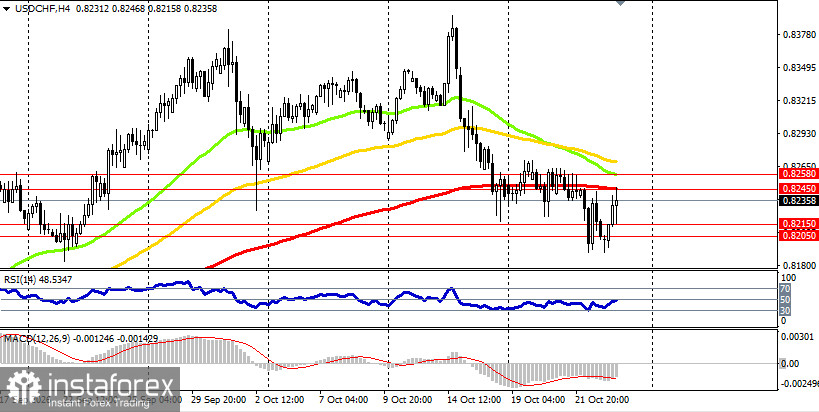Image resolution: width=819 pixels, height=412 pixels.
Task: Click the 0.82930 value on price axis
Action: (798, 134)
